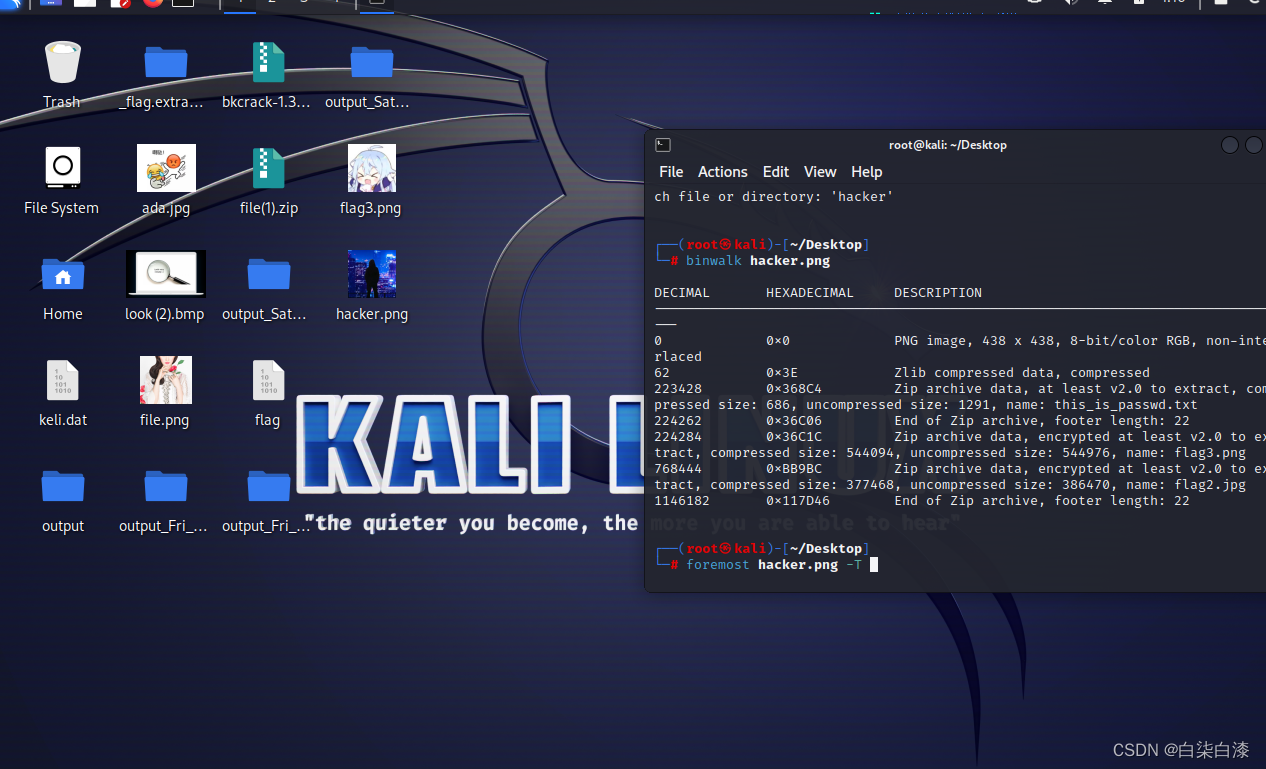Click the "ch file or directory: 'hacker'" line
The height and width of the screenshot is (769, 1266).
(x=774, y=197)
